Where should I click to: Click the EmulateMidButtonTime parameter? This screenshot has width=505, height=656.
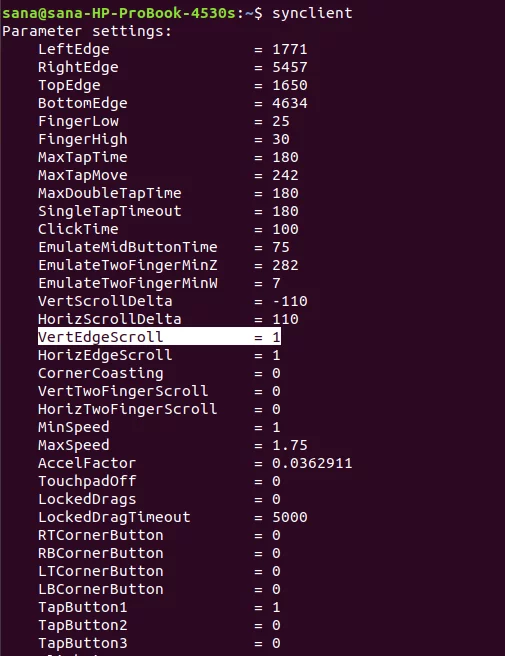pyautogui.click(x=128, y=247)
